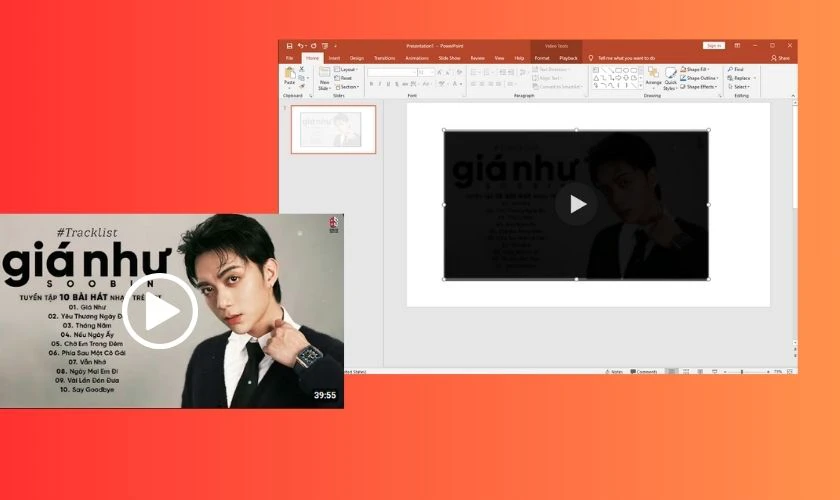
Task: Toggle Underline formatting
Action: coord(388,84)
